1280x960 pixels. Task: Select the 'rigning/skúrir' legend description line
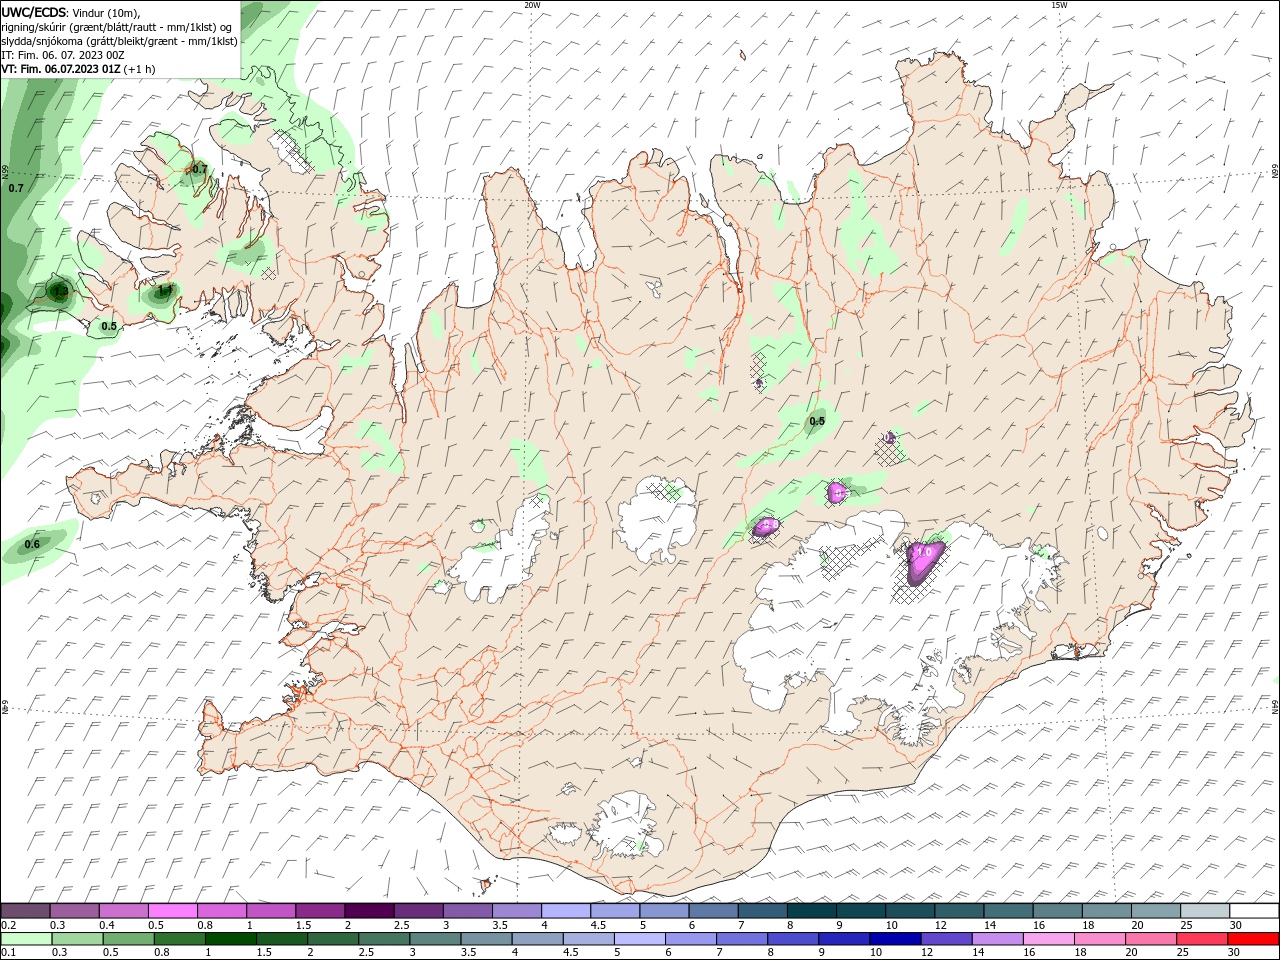117,27
